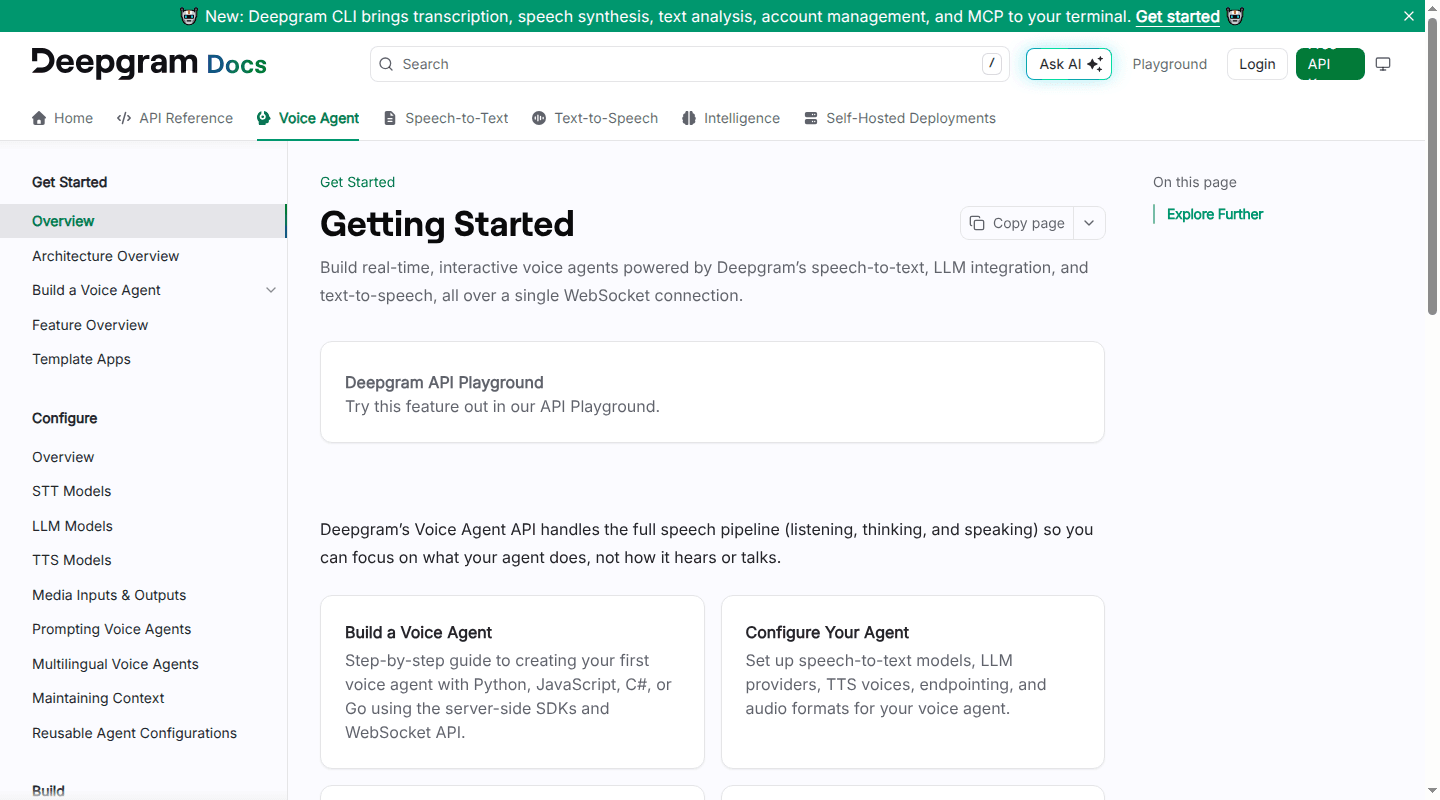The image size is (1440, 800).
Task: Click the Home house icon
Action: (39, 118)
